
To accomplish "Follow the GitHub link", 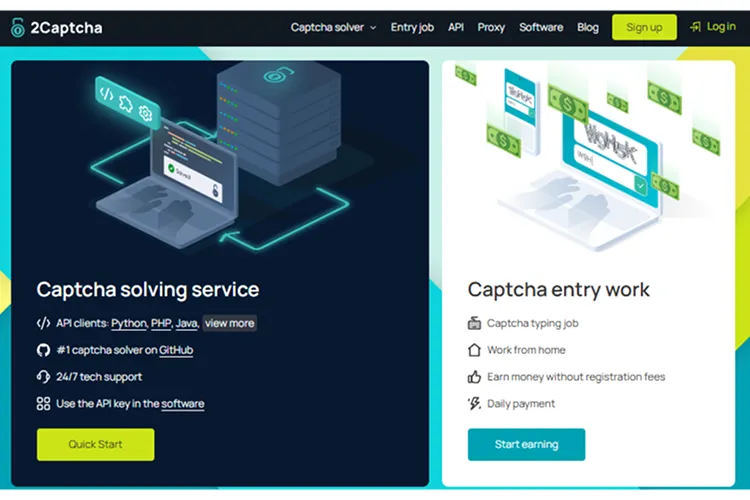I will (x=176, y=350).
